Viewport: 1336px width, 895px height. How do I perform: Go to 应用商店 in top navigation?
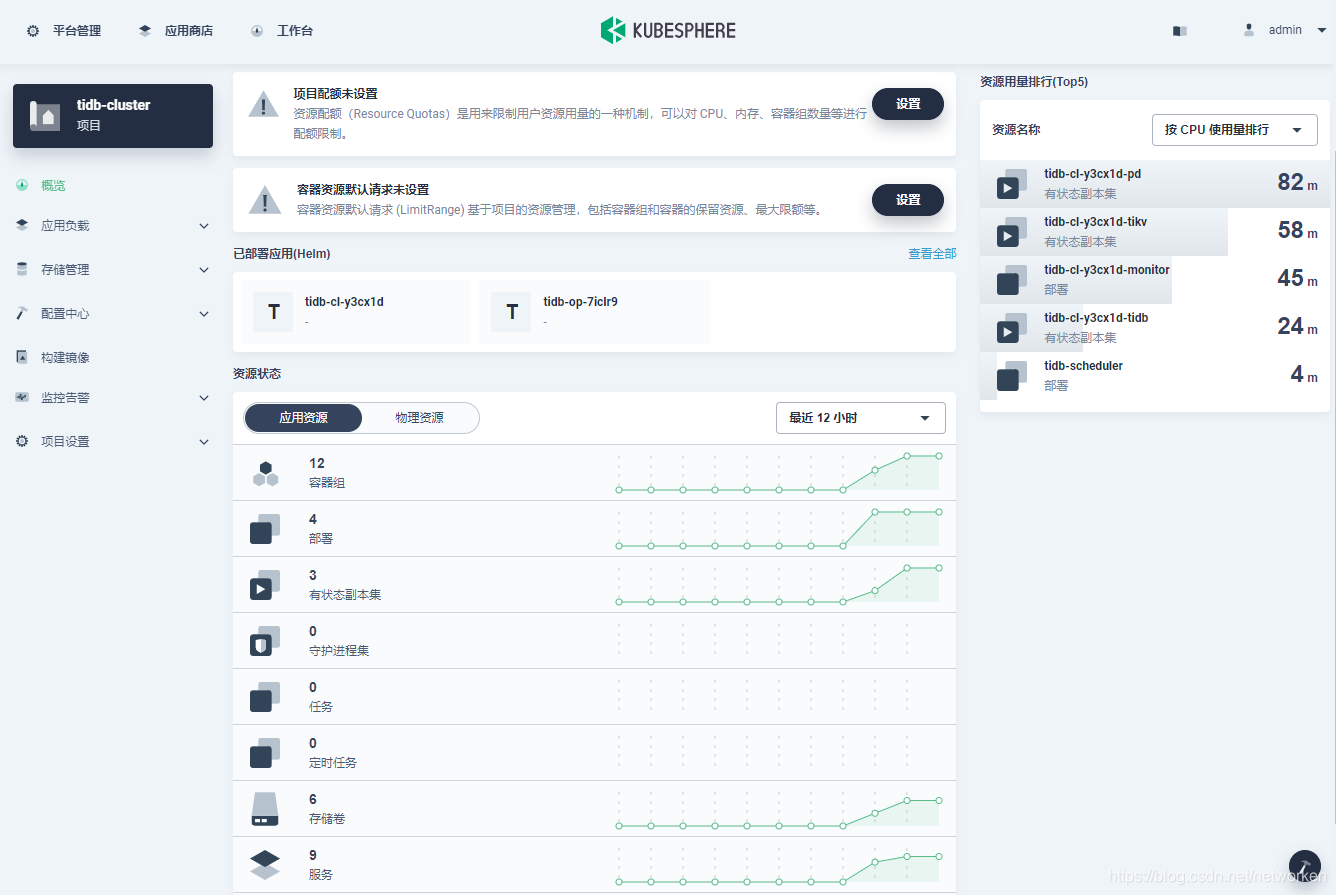[176, 31]
